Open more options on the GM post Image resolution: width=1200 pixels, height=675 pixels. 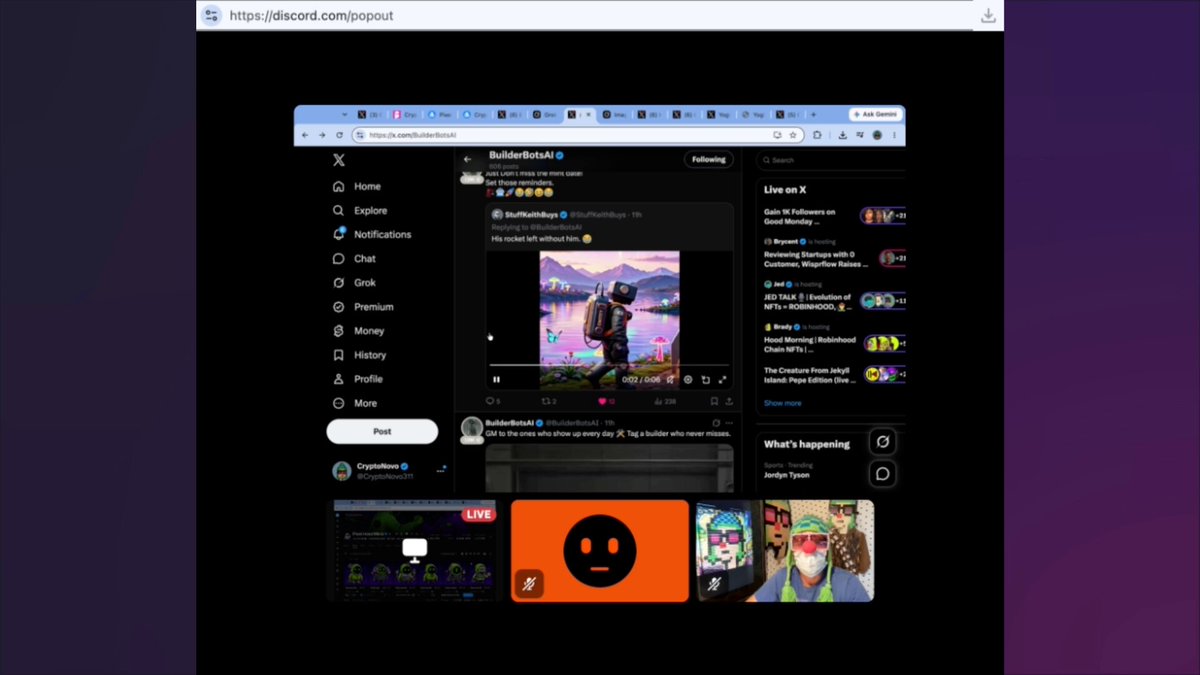(x=728, y=423)
